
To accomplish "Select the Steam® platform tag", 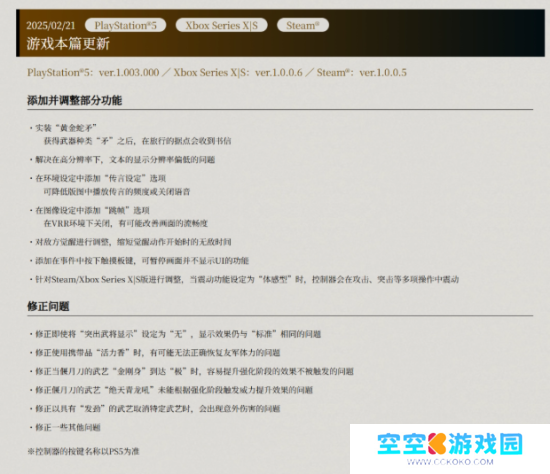I will tap(303, 25).
